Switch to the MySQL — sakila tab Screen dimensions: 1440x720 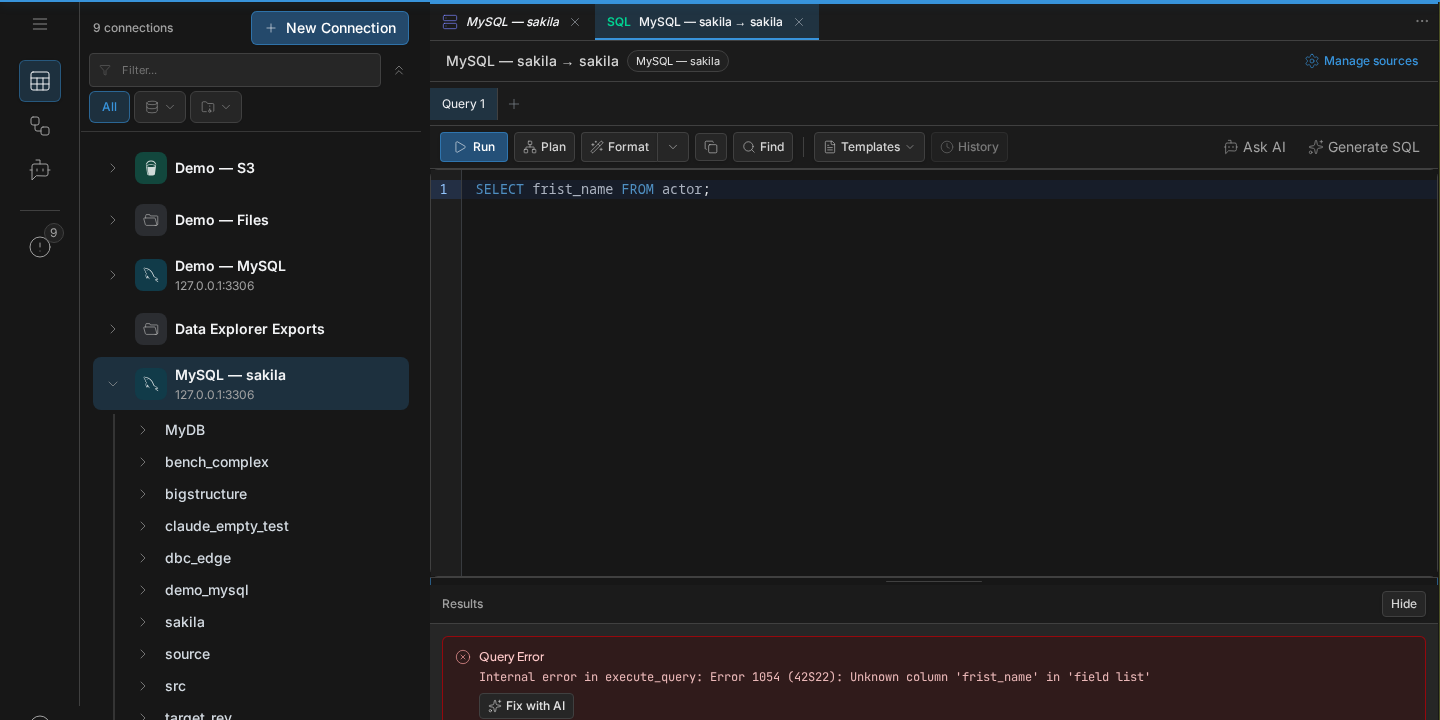(x=512, y=22)
